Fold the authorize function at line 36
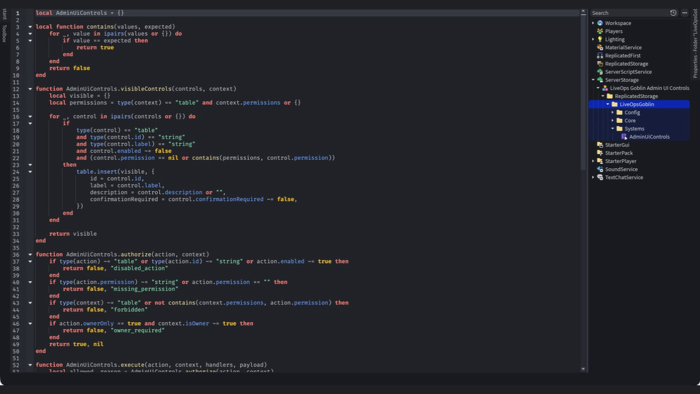The width and height of the screenshot is (700, 394). [x=30, y=254]
